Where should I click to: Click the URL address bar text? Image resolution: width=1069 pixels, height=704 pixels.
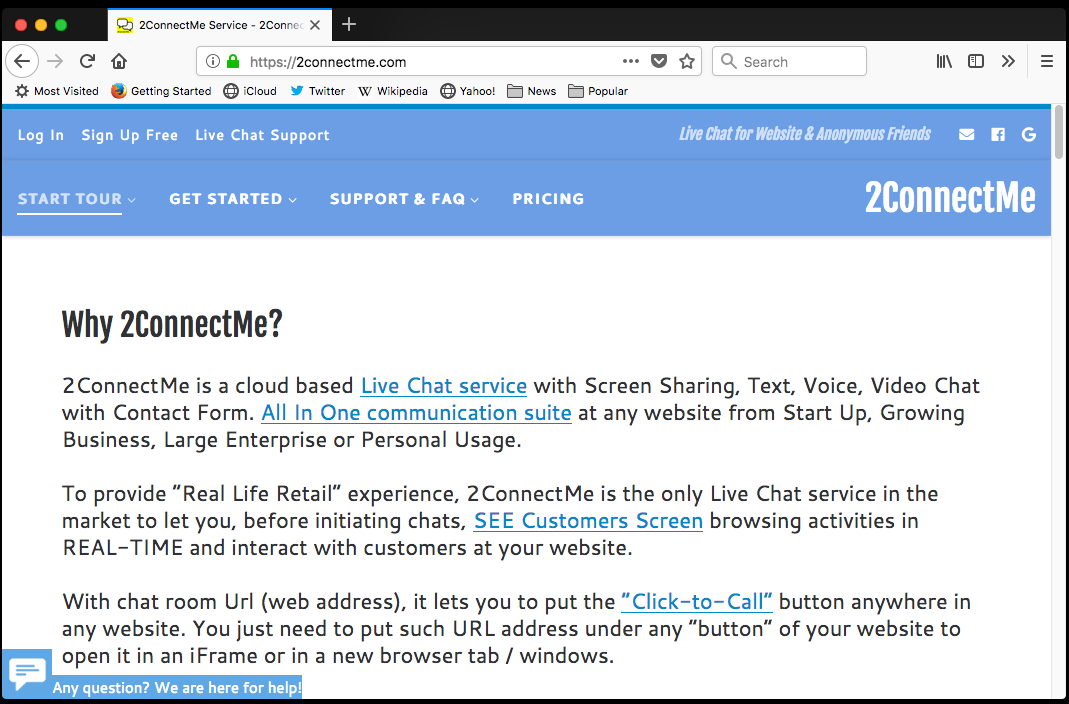point(328,62)
